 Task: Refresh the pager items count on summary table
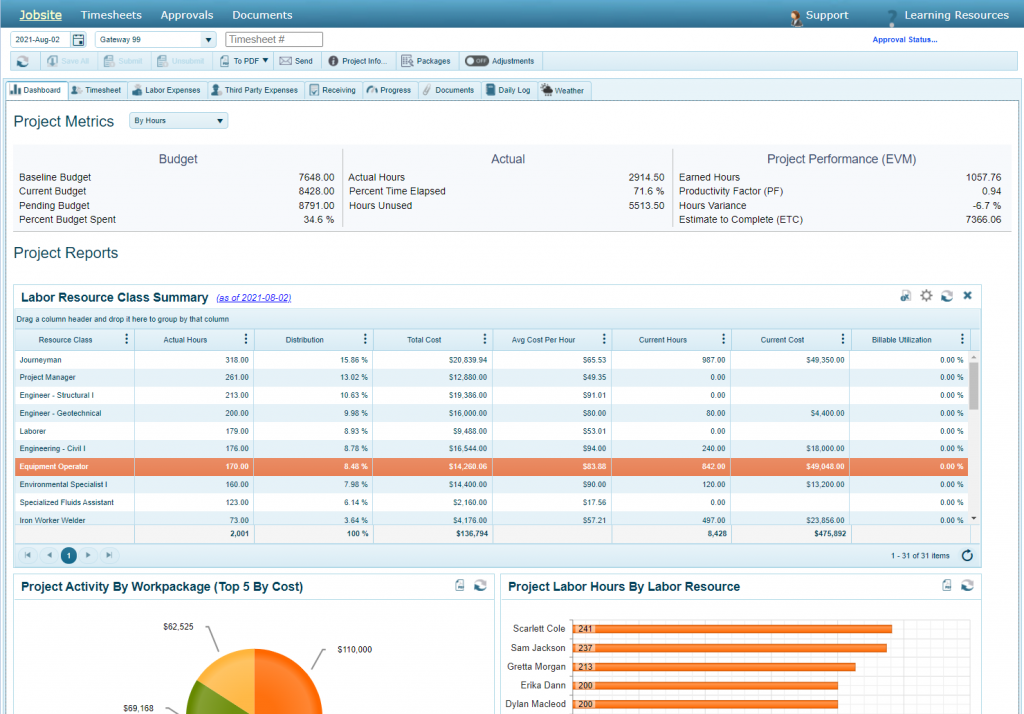[966, 555]
